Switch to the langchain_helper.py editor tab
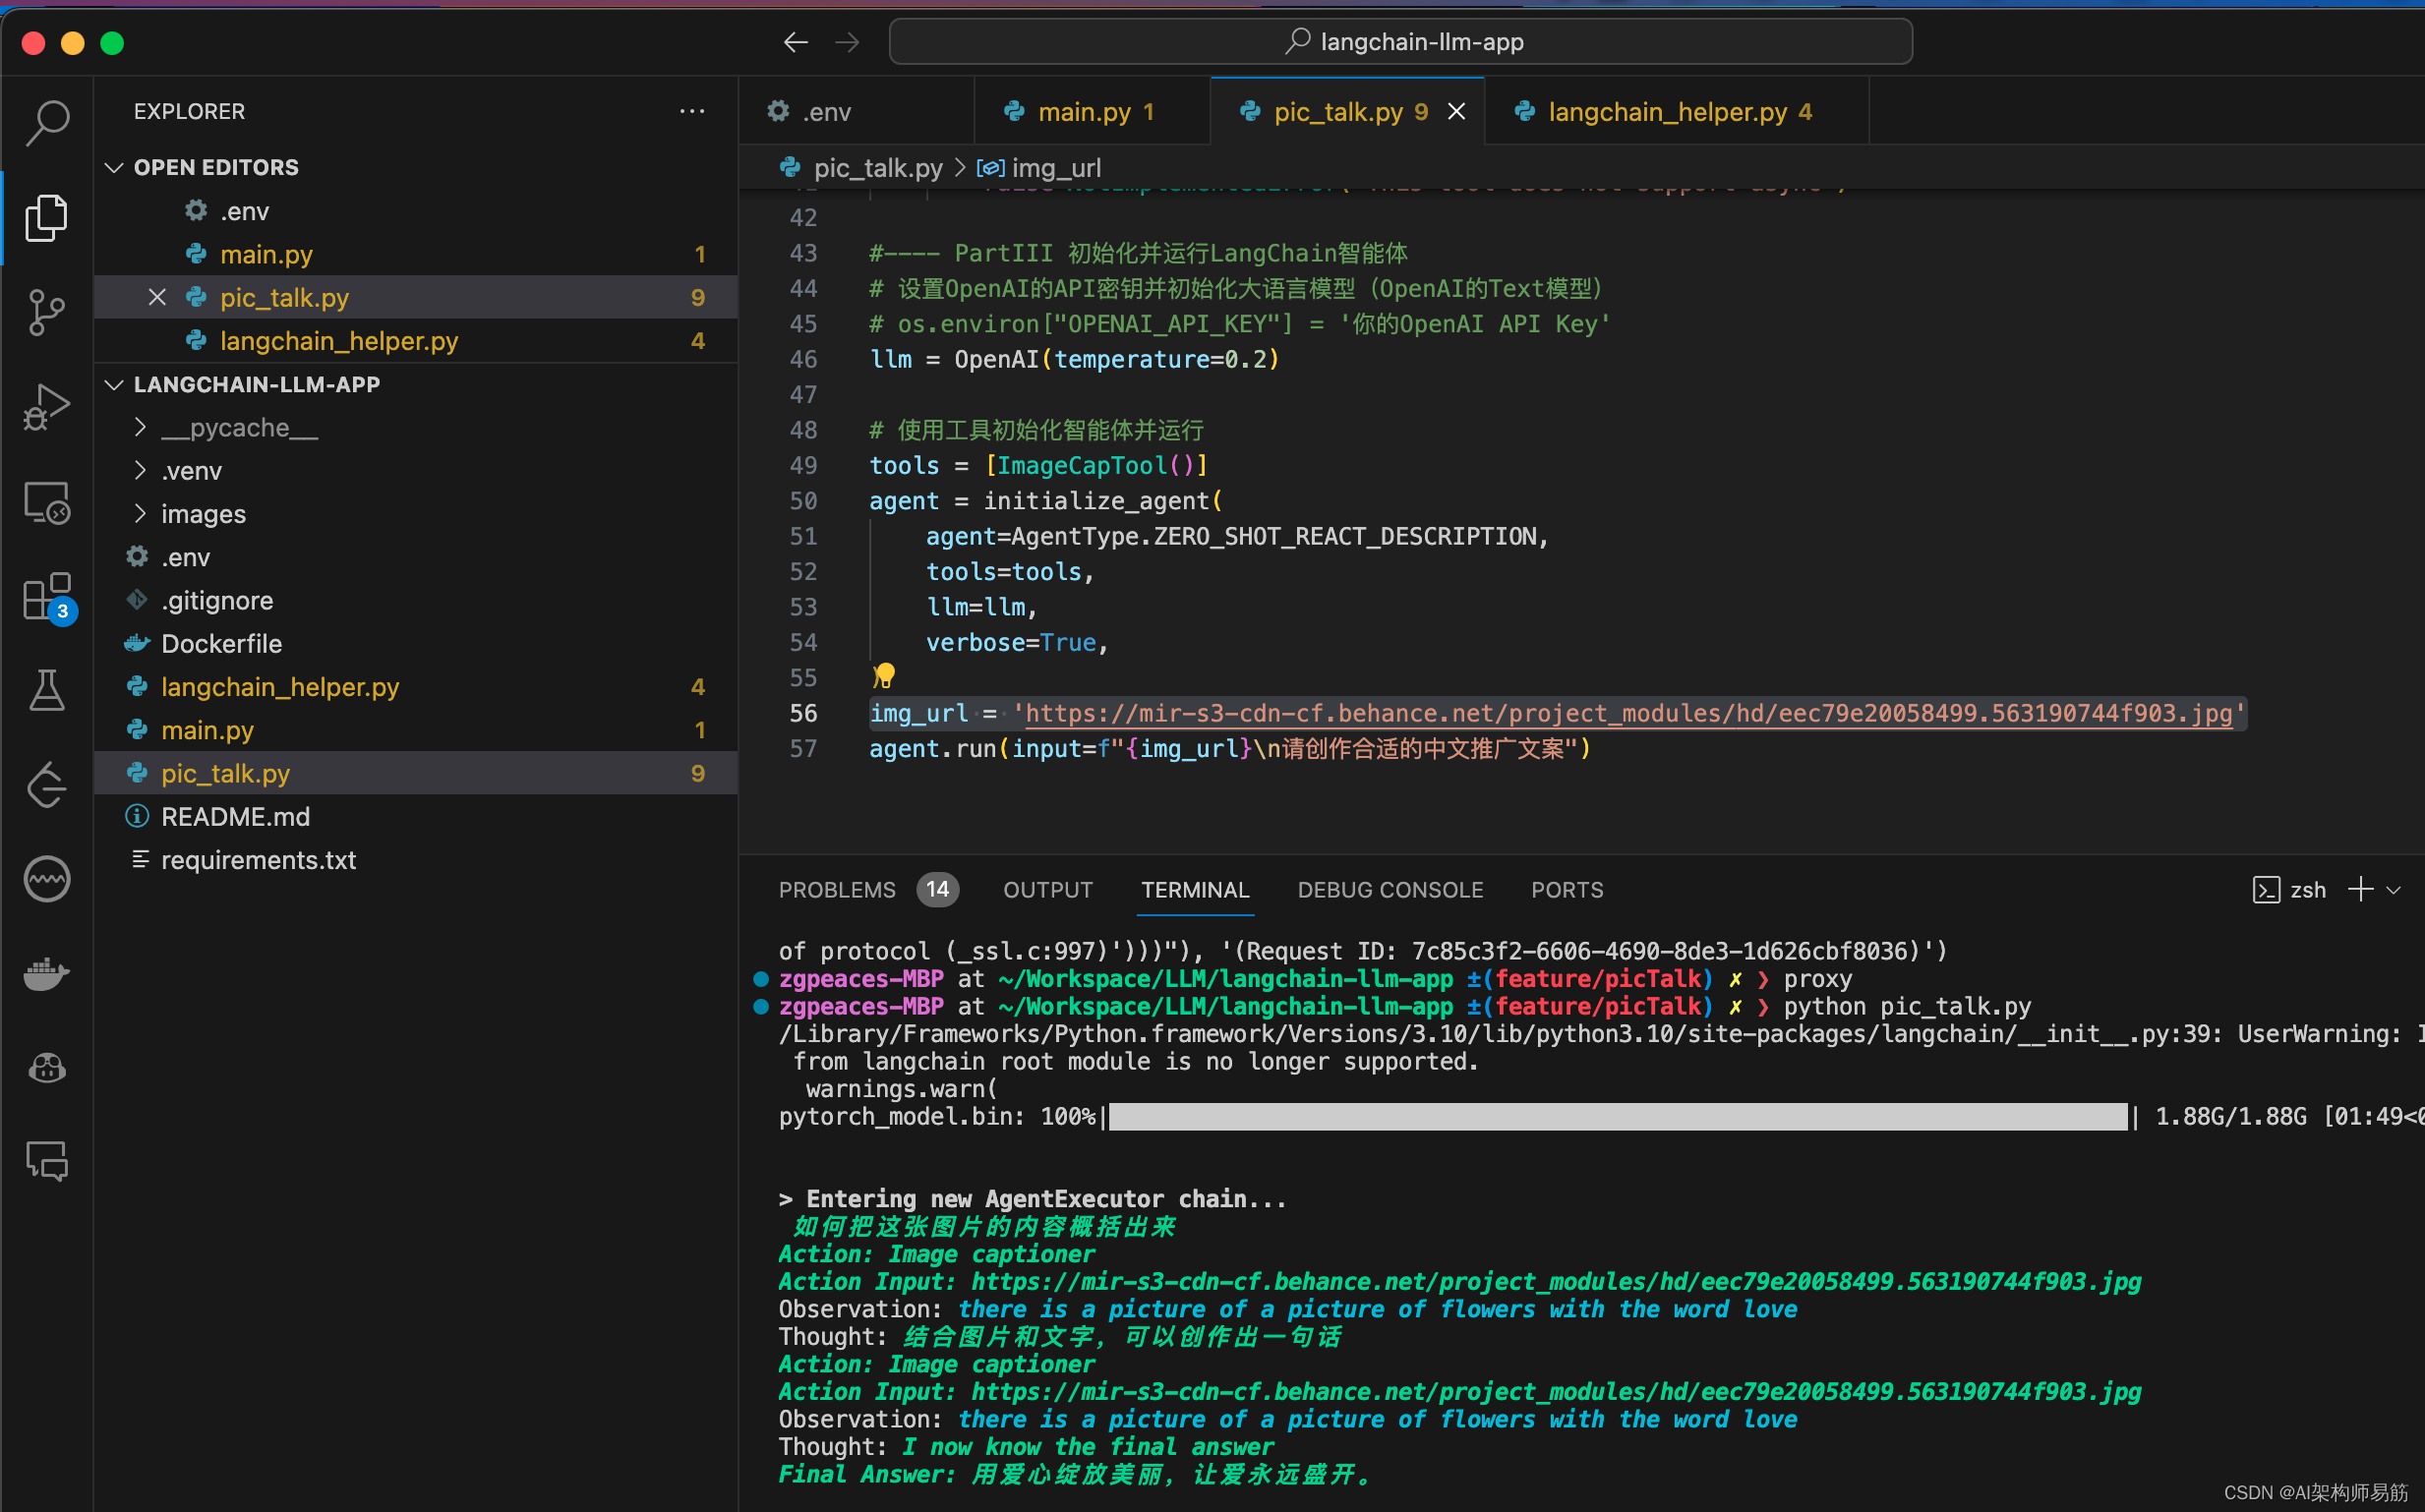 (1677, 111)
